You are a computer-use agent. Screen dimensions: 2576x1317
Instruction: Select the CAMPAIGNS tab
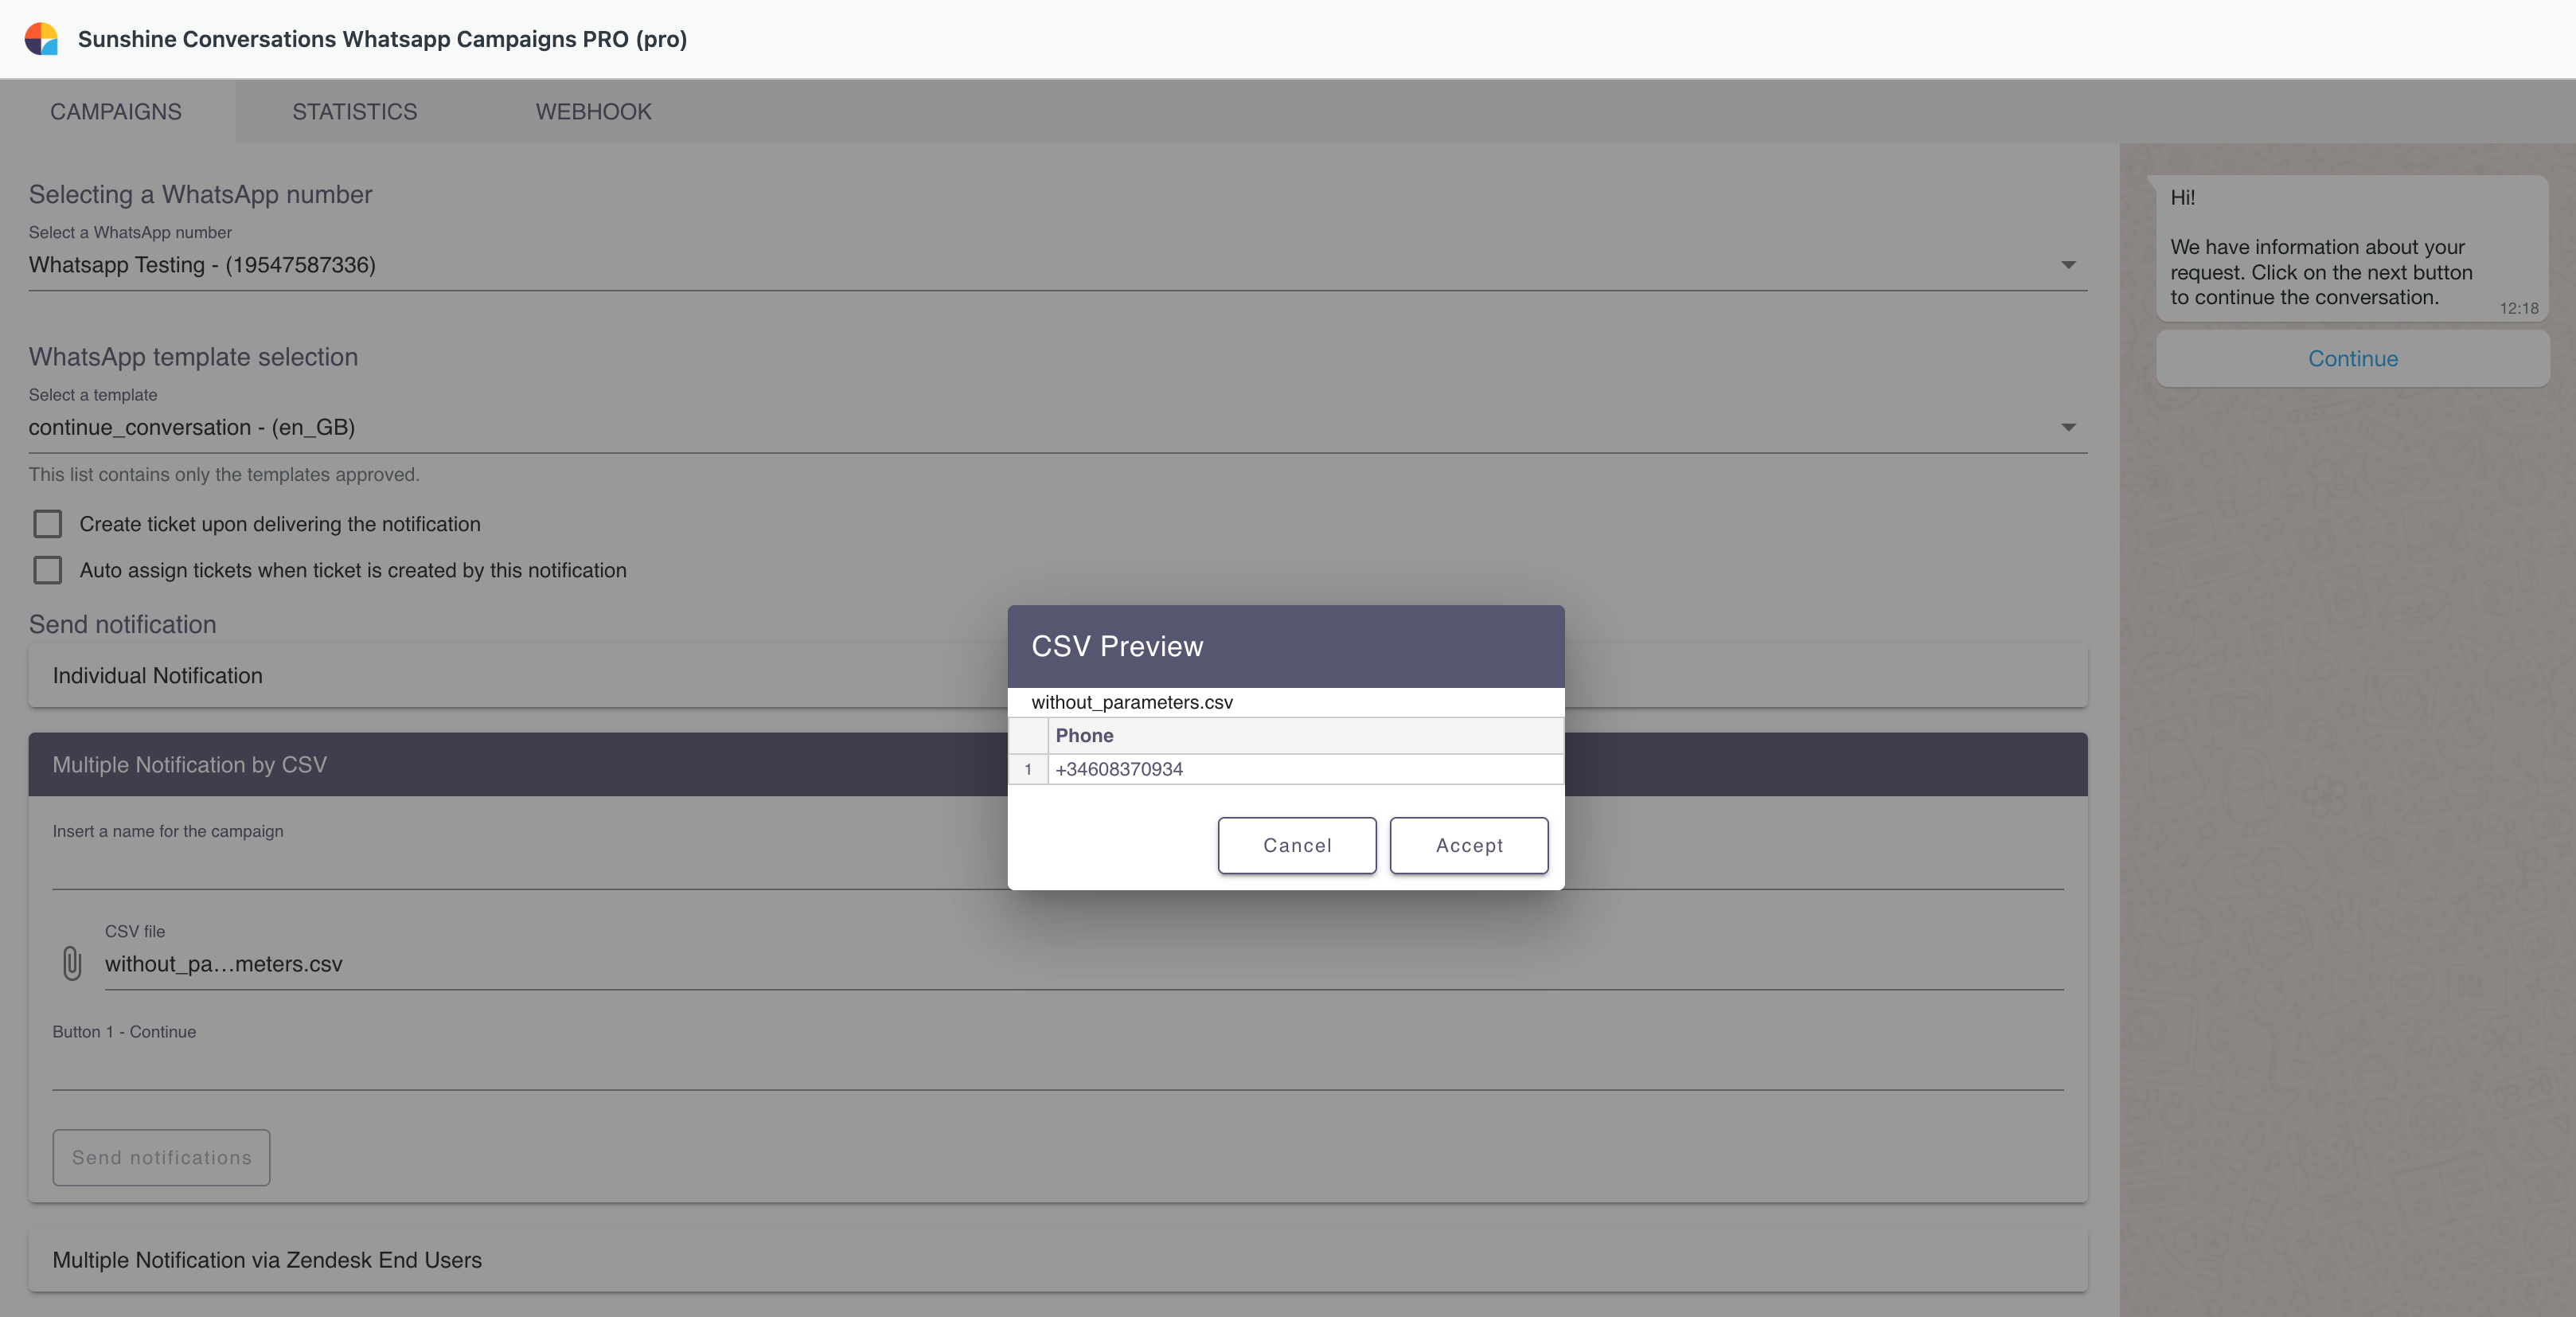(116, 111)
